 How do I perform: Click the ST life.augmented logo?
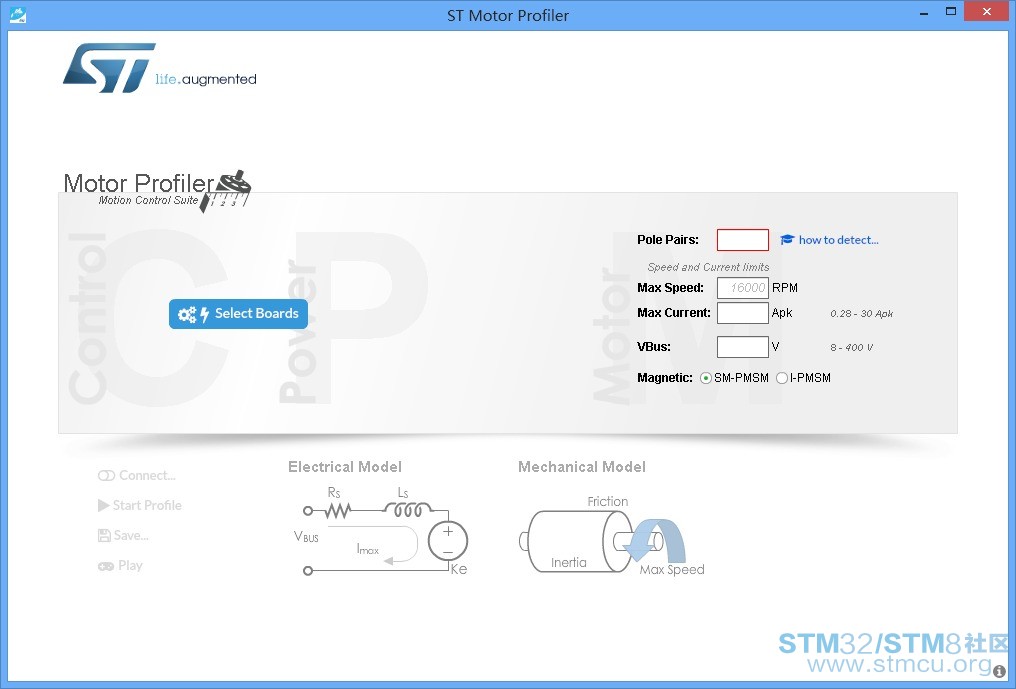pos(159,68)
